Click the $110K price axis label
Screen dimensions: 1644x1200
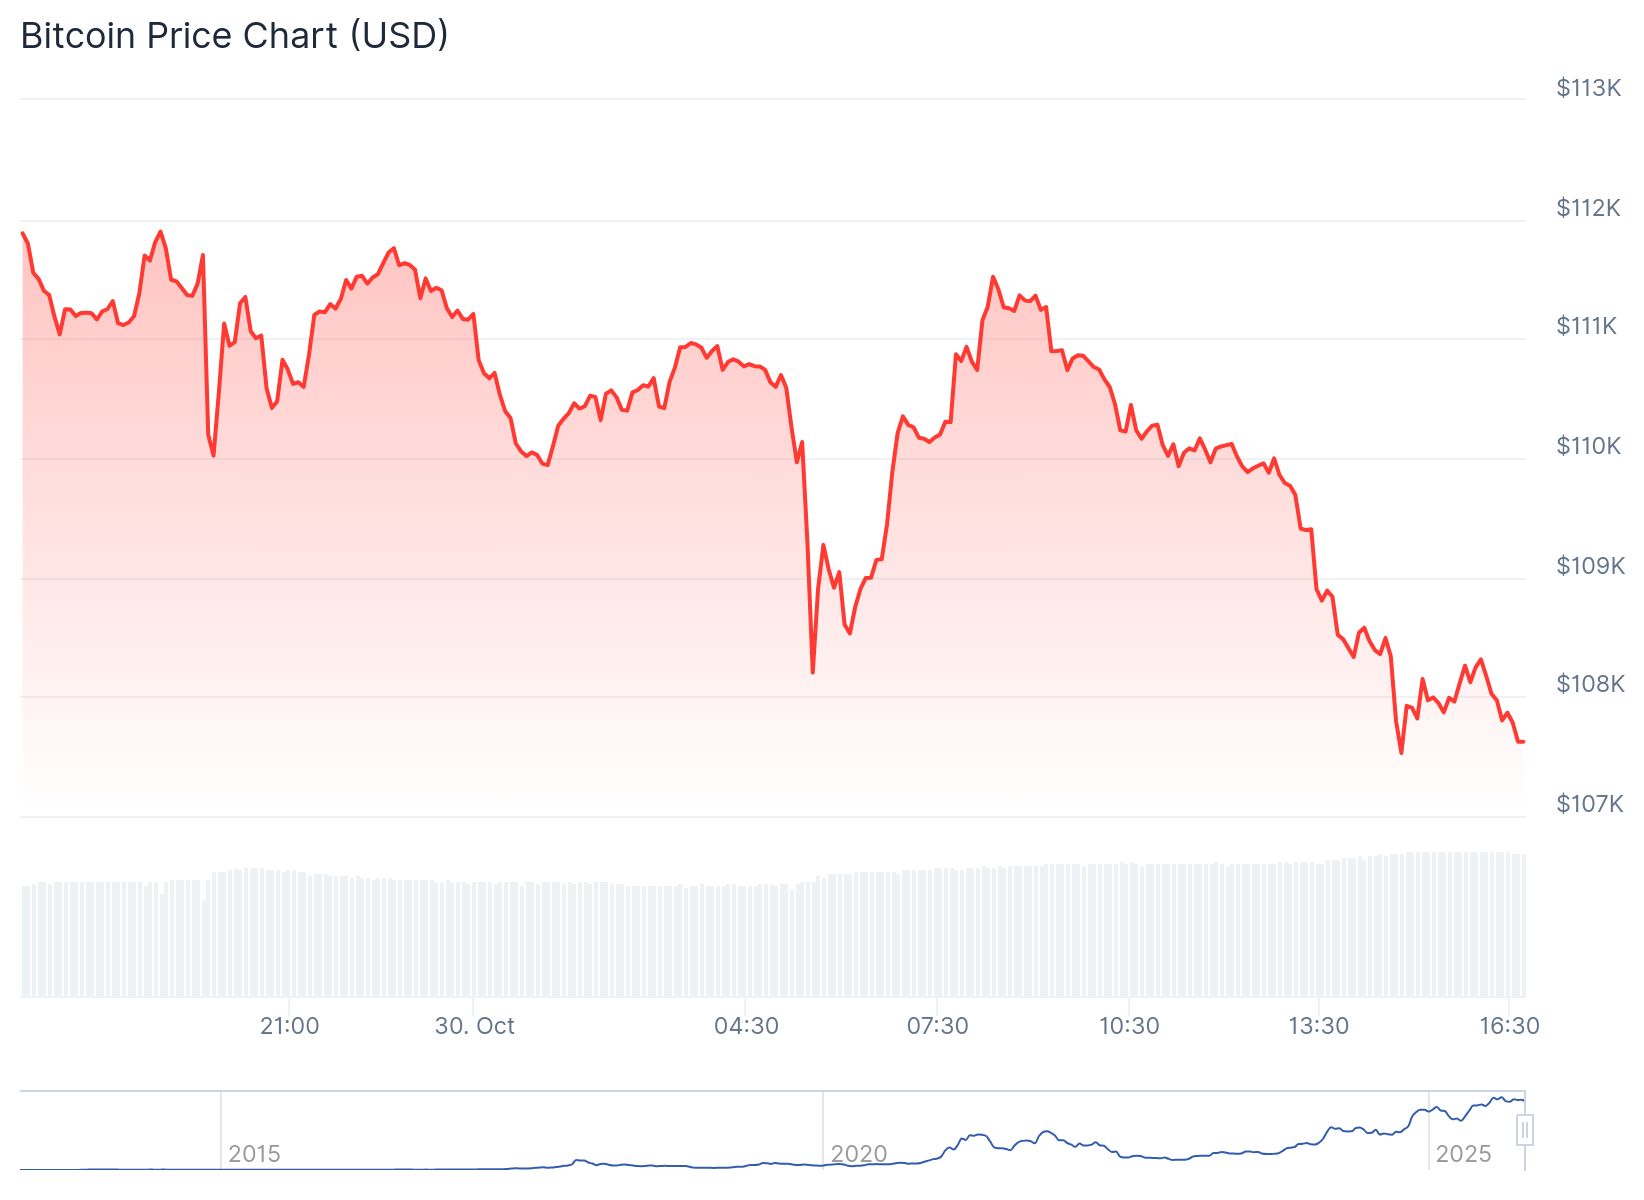coord(1588,446)
